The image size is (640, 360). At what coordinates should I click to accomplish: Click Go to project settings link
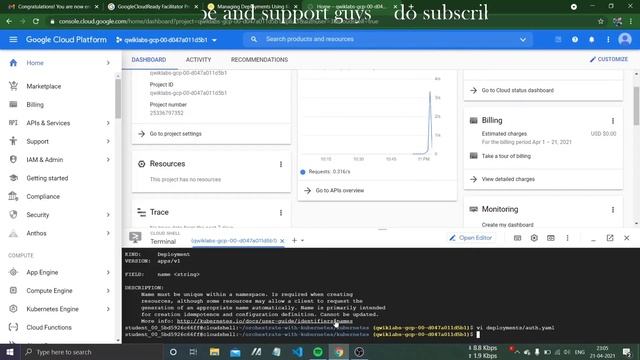coord(176,134)
